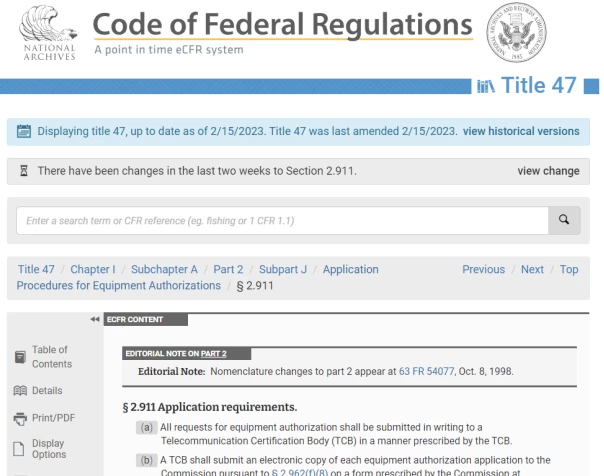The height and width of the screenshot is (476, 604).
Task: Click the calendar icon in date banner
Action: 24,131
